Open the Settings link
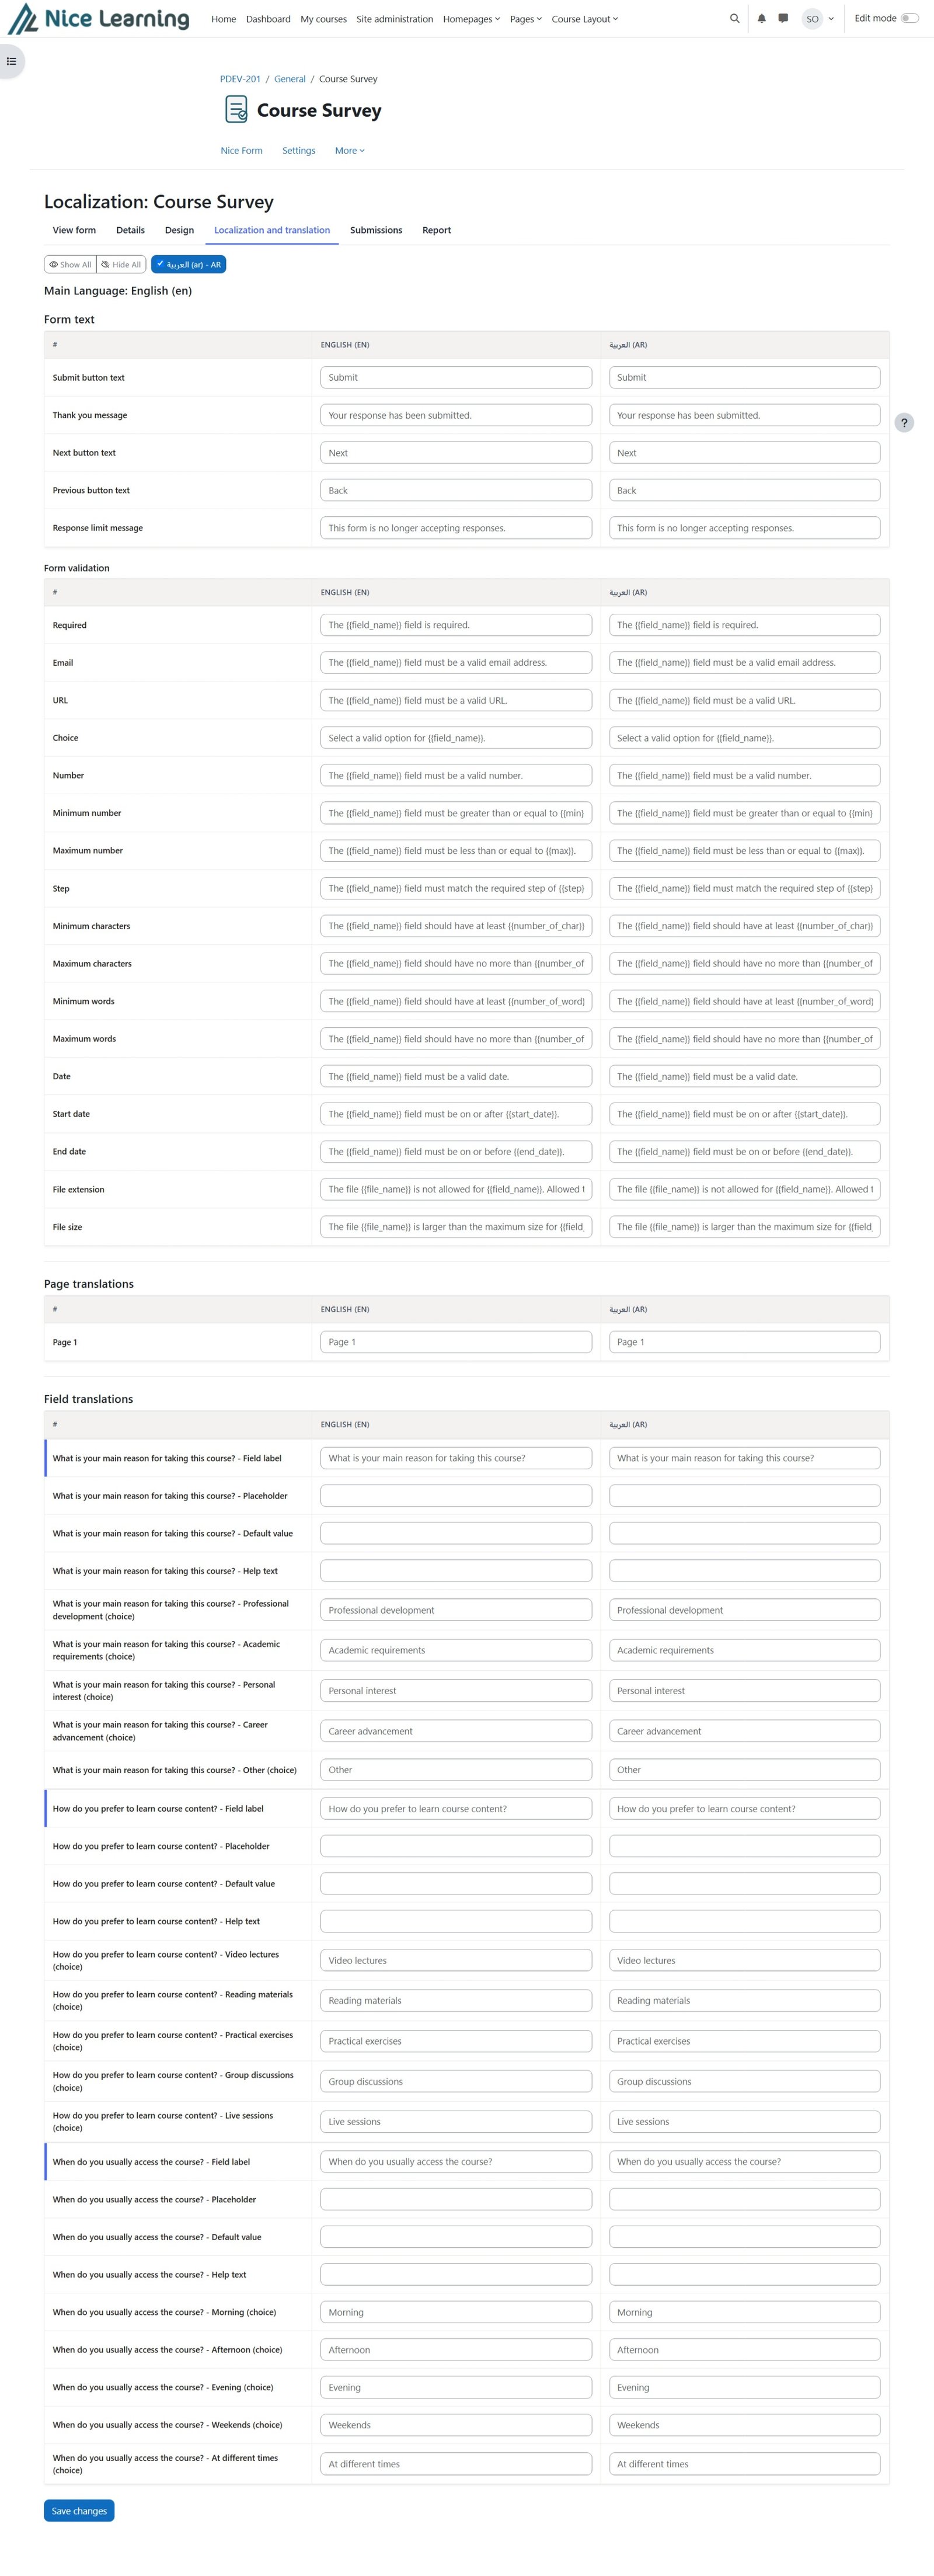Image resolution: width=934 pixels, height=2576 pixels. 298,151
